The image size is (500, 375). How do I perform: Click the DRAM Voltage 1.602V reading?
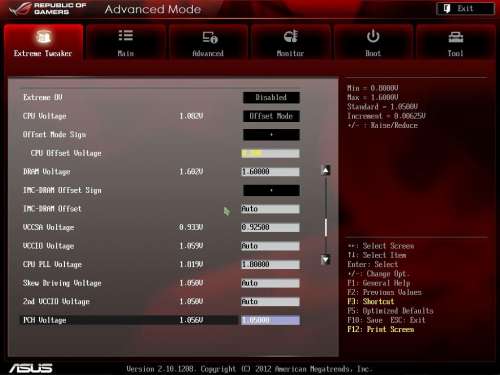point(191,172)
